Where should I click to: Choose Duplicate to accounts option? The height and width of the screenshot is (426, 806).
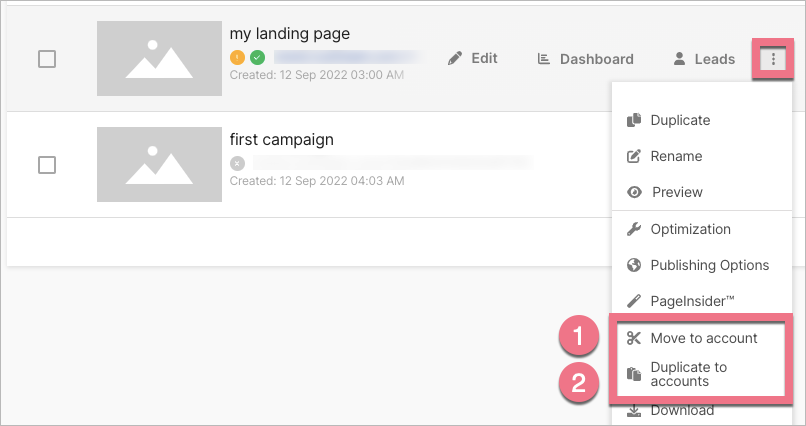[x=688, y=374]
